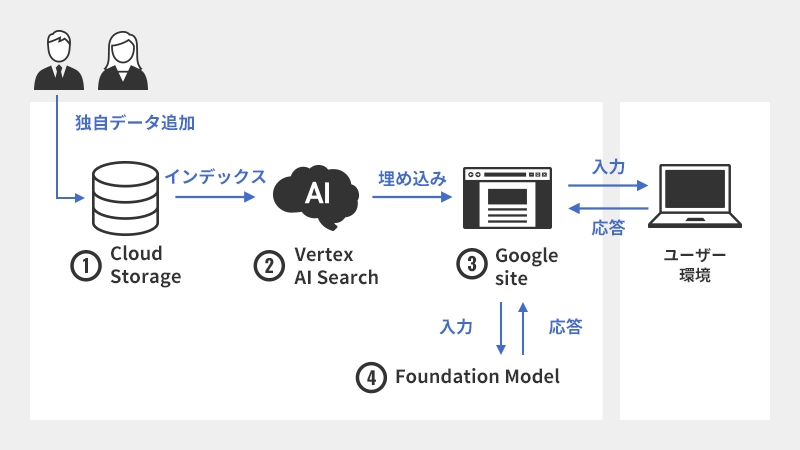Click the Cloud Storage label

tap(145, 265)
